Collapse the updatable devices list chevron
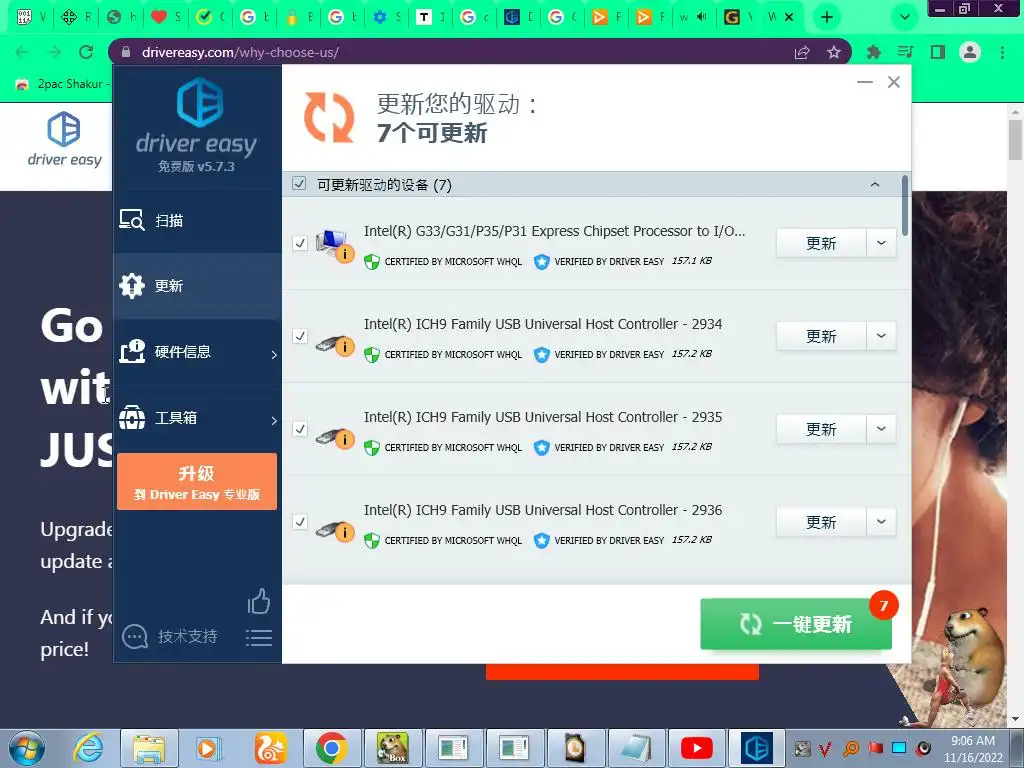1024x768 pixels. (x=875, y=185)
